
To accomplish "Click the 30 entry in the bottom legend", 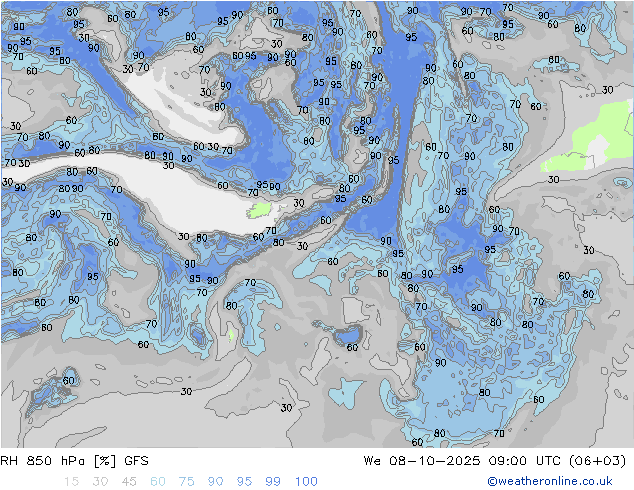I will (100, 482).
